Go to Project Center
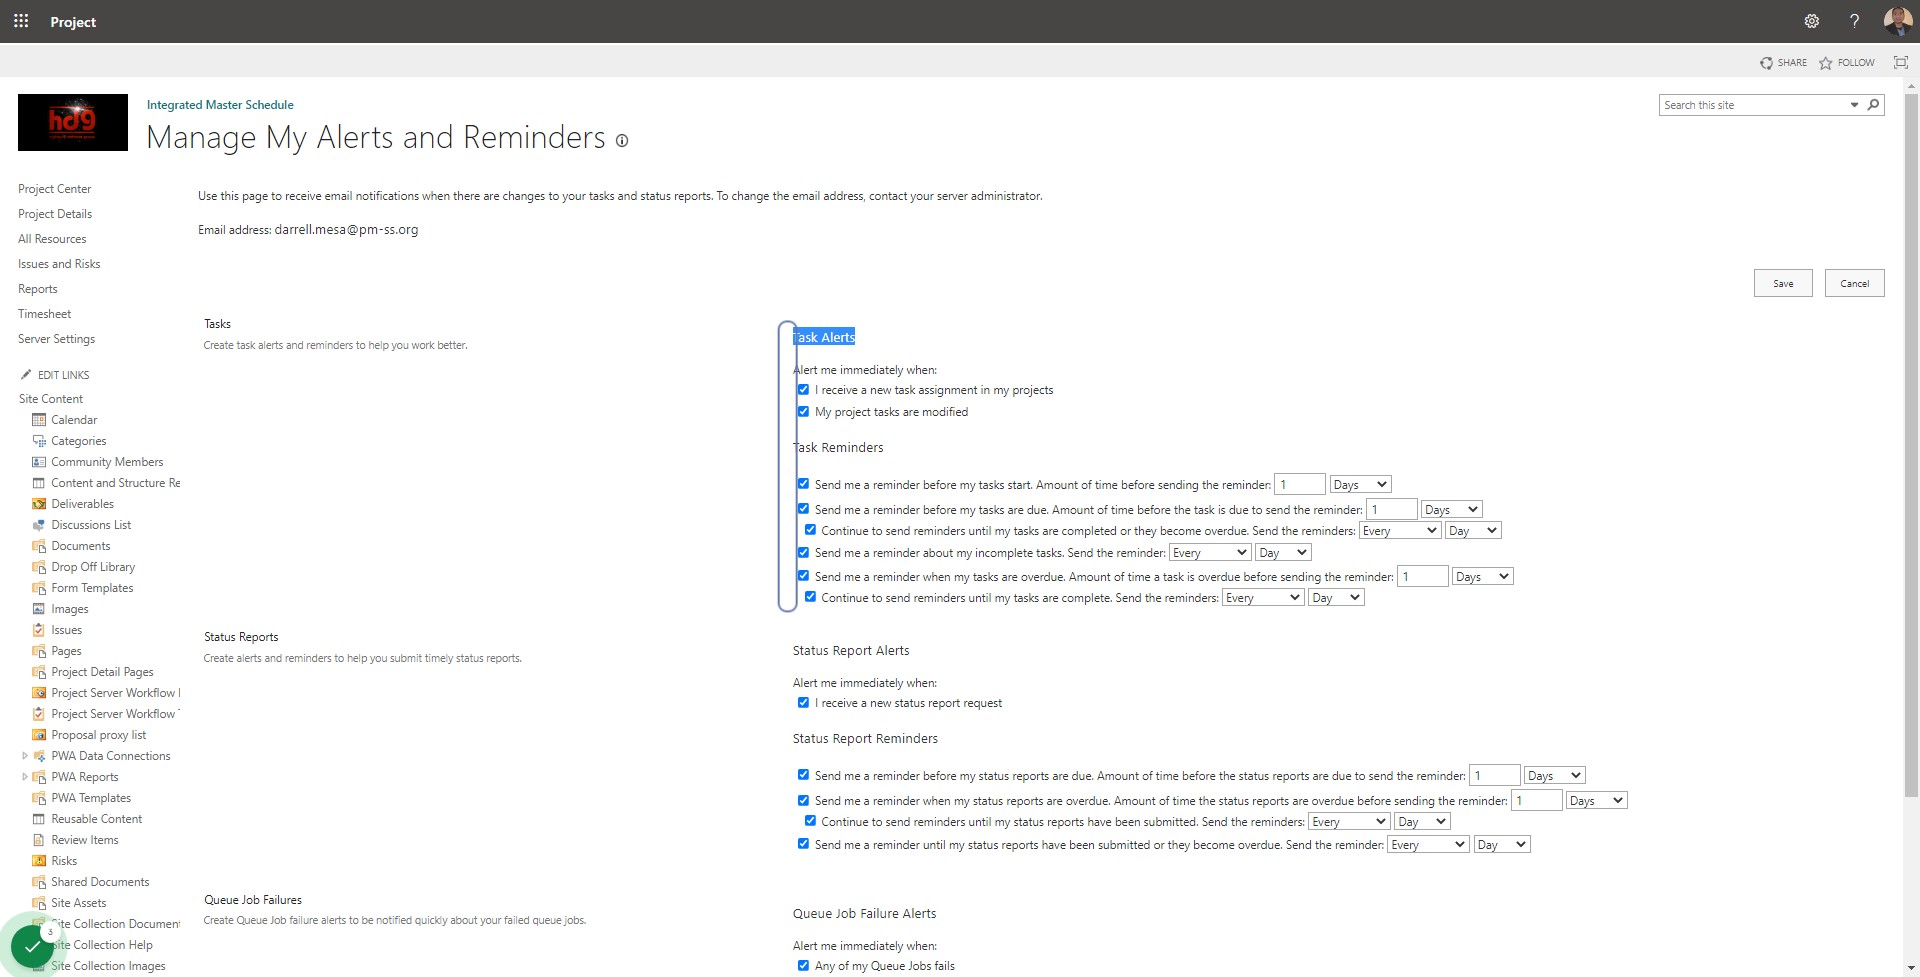The width and height of the screenshot is (1920, 977). point(54,189)
